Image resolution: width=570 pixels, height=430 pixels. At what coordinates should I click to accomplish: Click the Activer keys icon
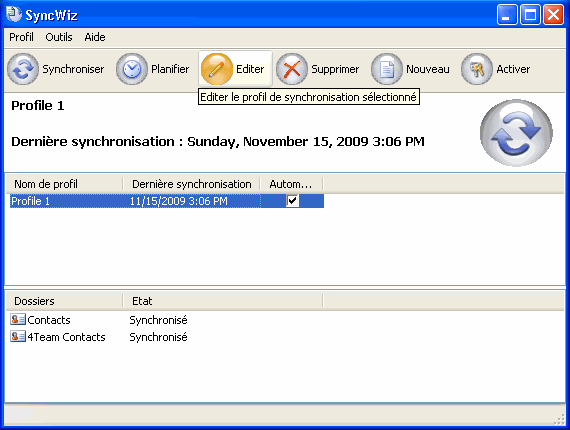[477, 69]
